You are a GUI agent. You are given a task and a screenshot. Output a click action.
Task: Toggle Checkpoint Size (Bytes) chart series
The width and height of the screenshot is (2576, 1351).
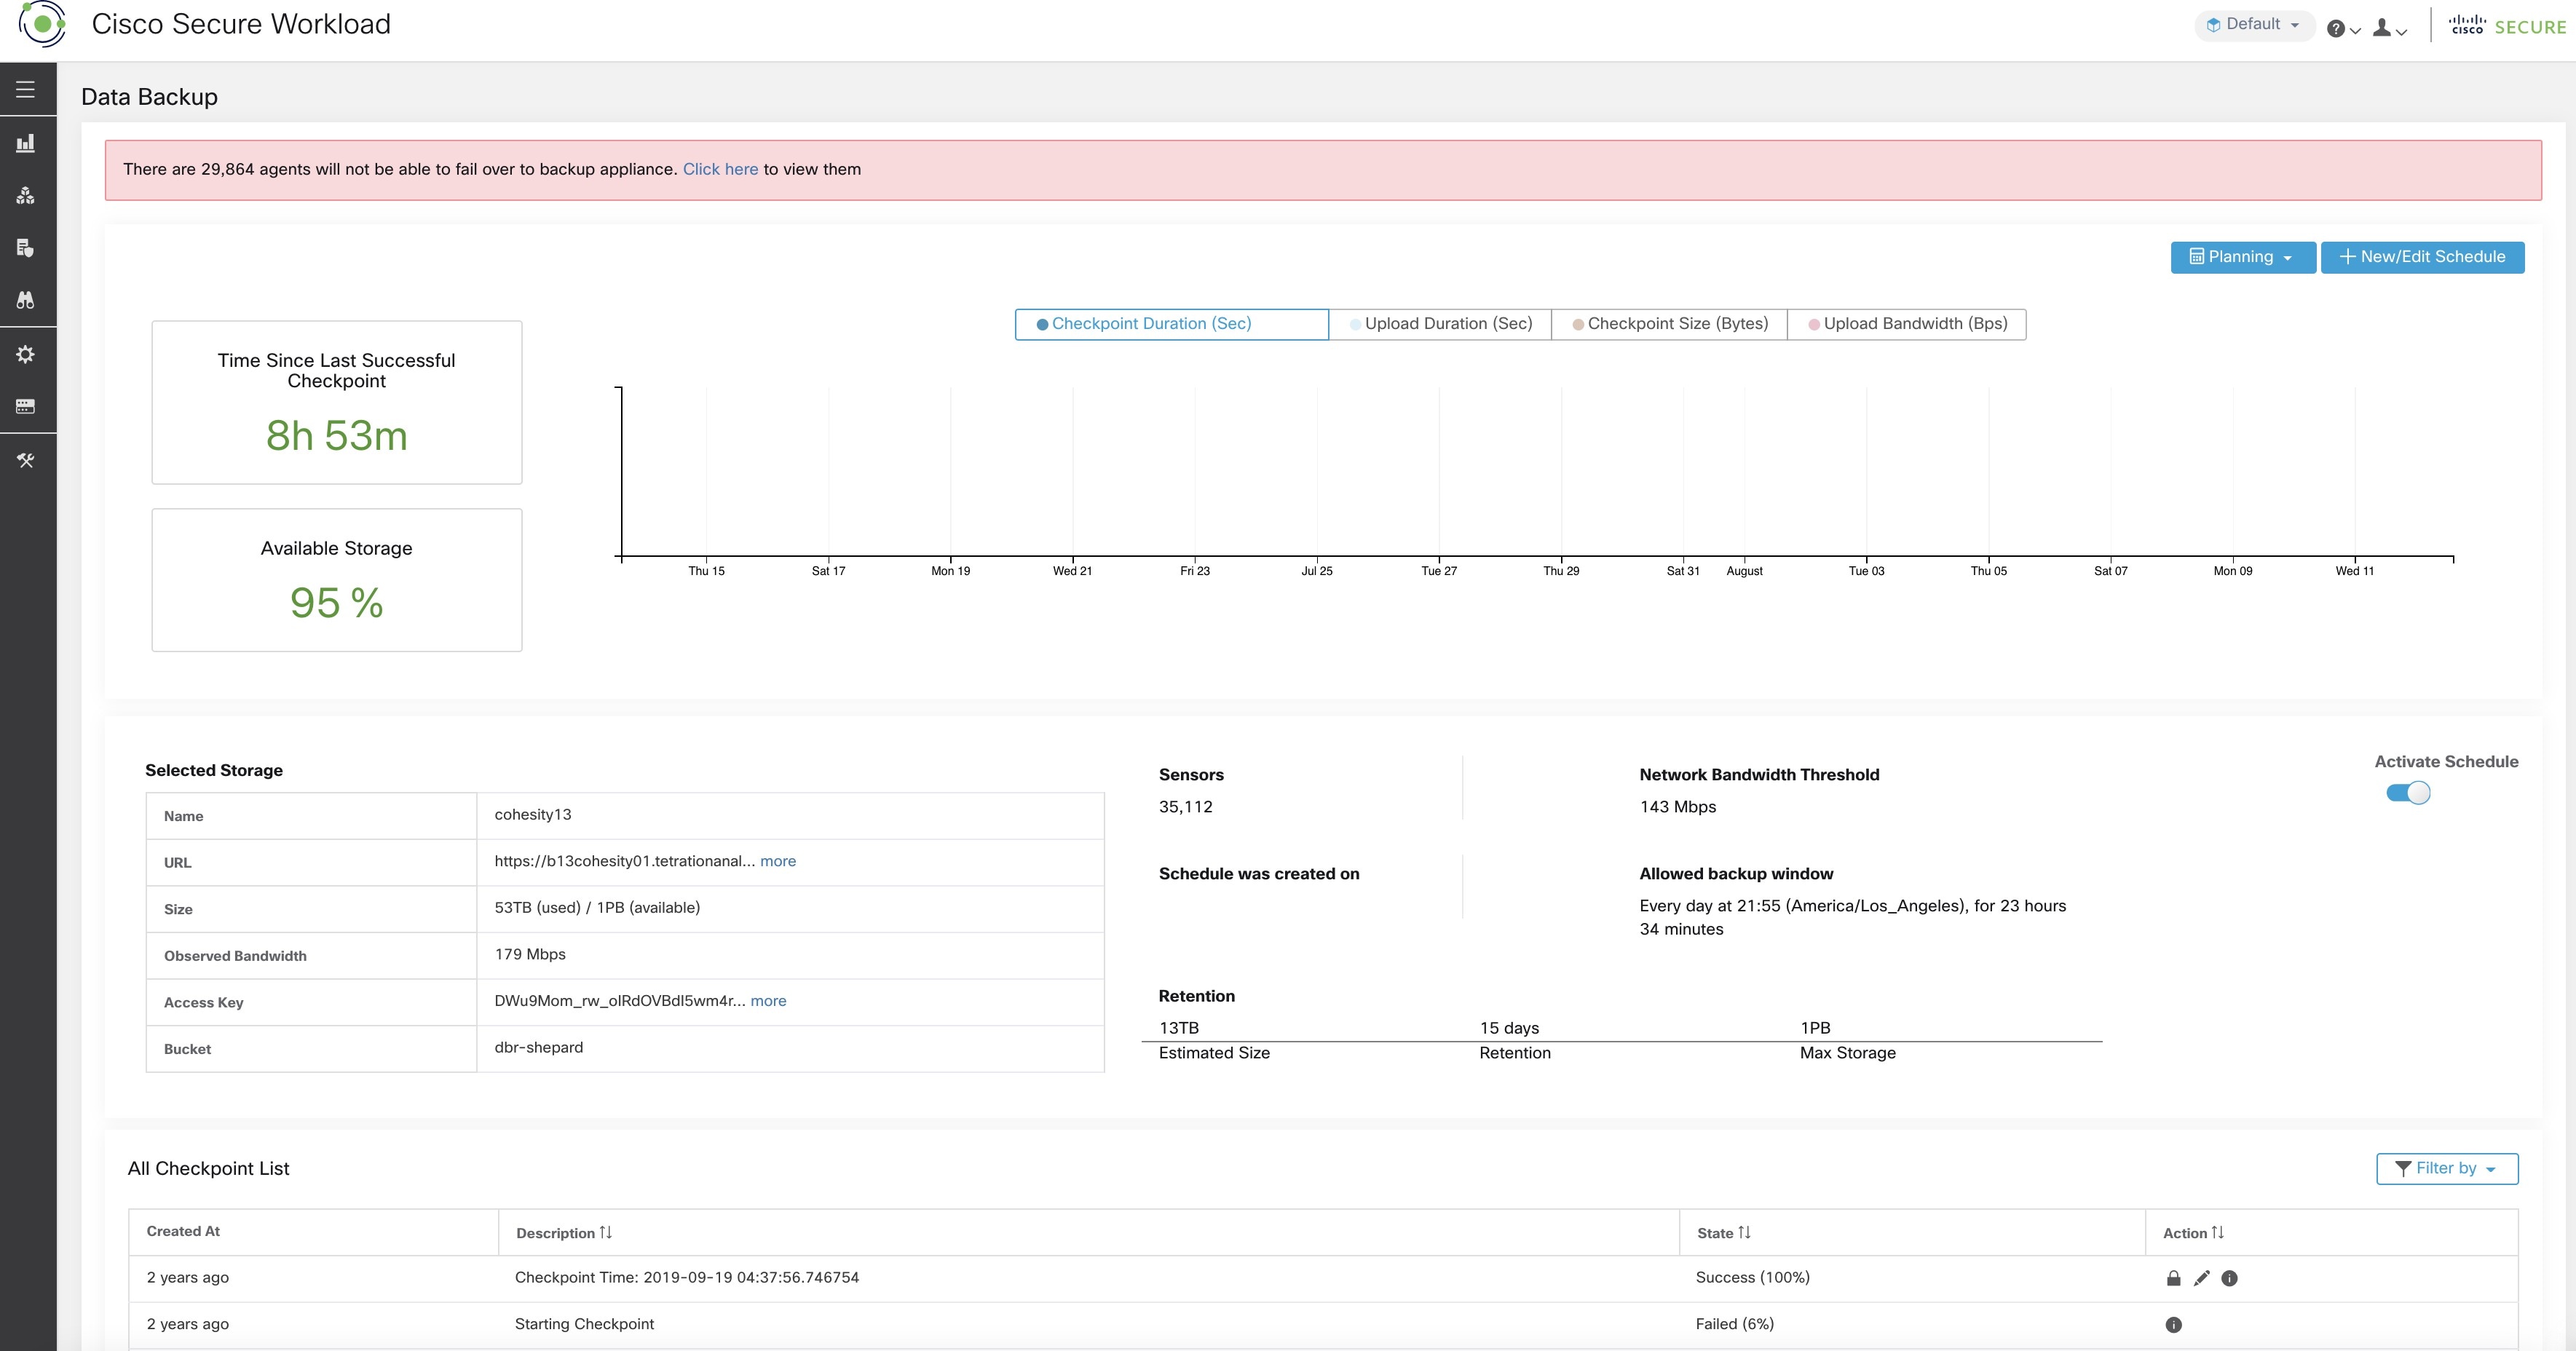(1669, 324)
